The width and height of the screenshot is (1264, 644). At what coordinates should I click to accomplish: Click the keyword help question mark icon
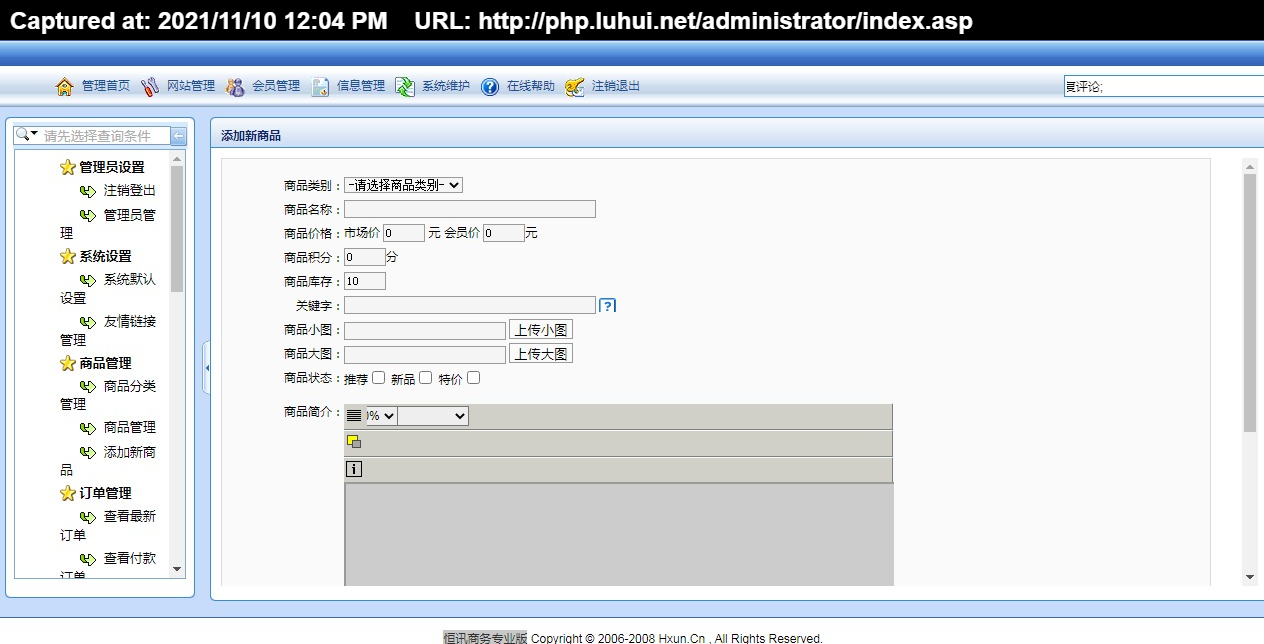coord(607,306)
